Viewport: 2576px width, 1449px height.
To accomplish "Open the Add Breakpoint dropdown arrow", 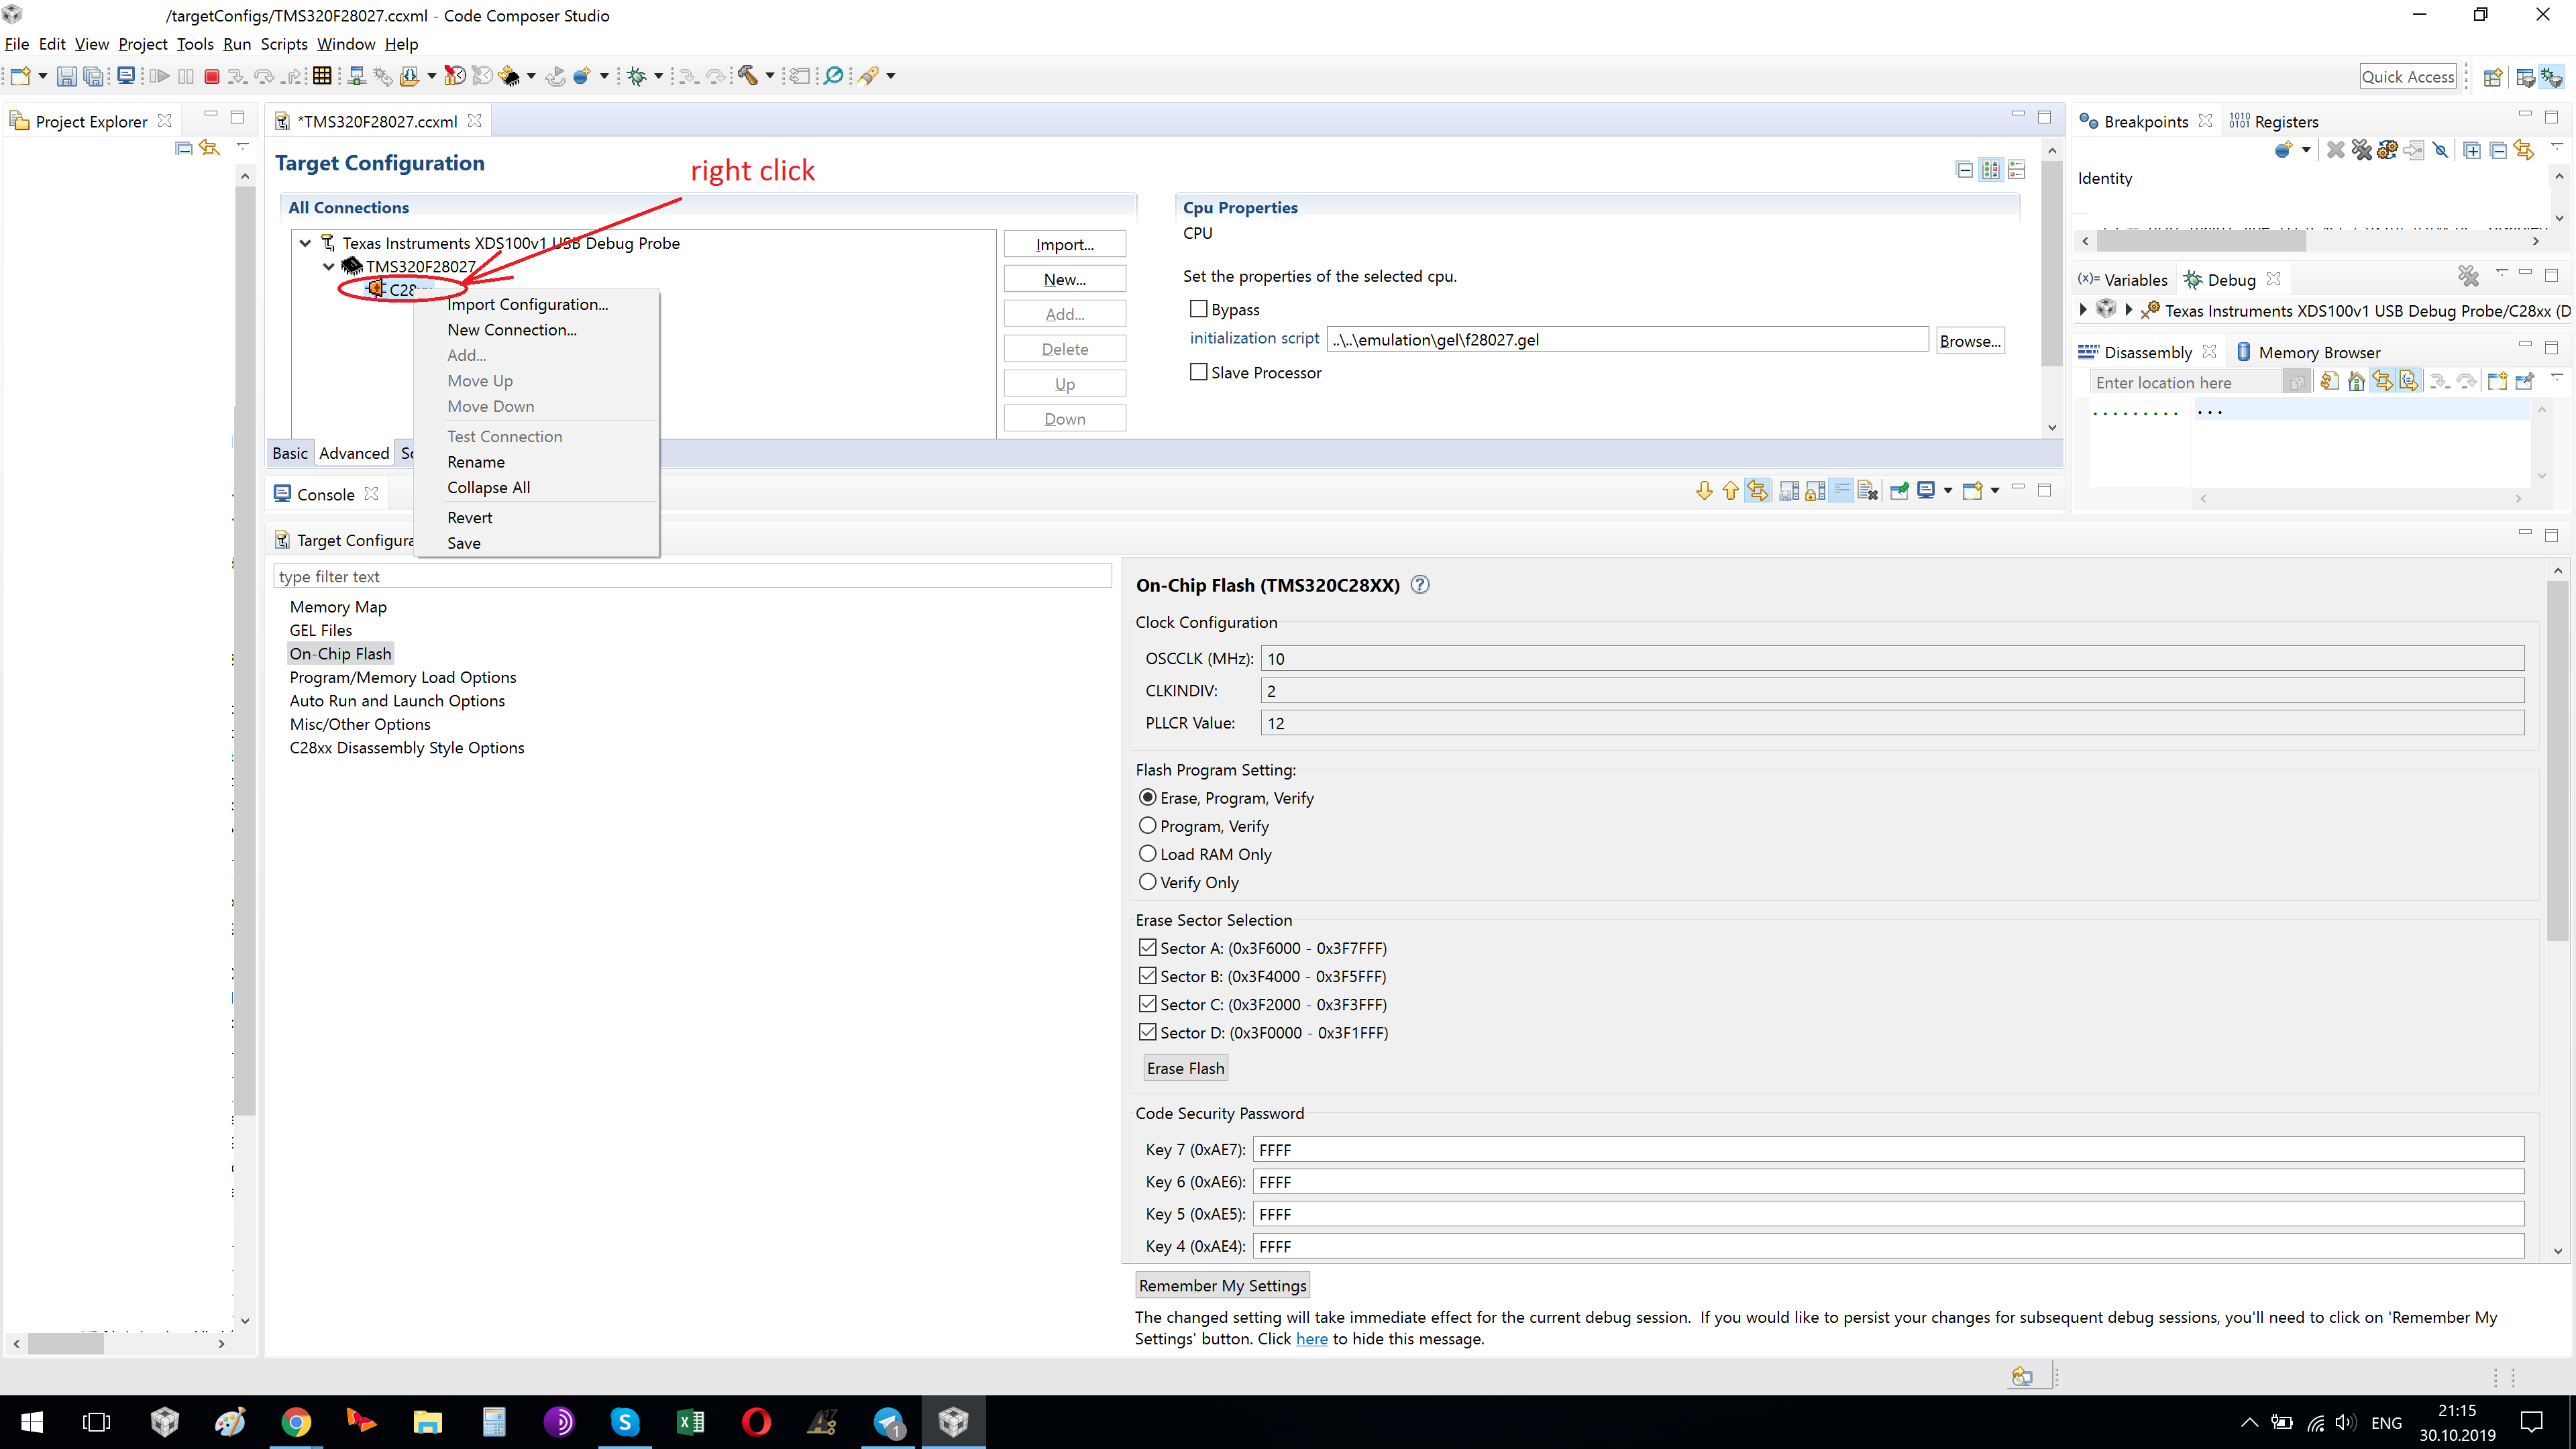I will point(2306,150).
